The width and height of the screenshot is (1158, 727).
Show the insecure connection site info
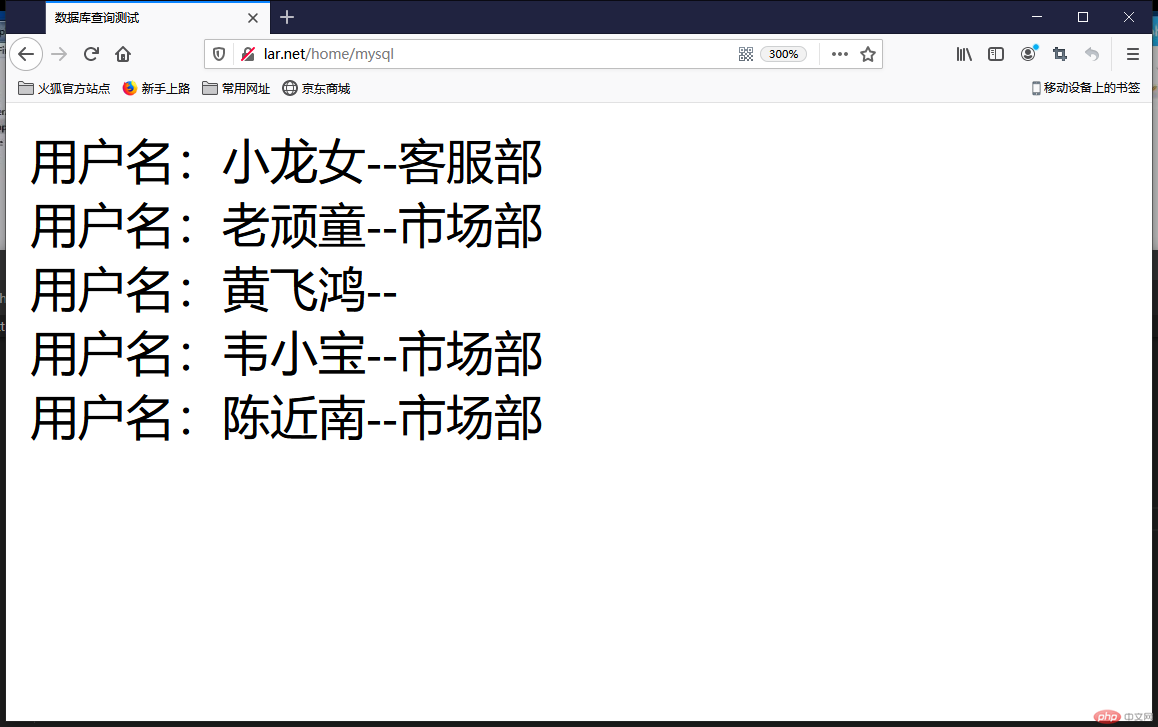click(248, 54)
